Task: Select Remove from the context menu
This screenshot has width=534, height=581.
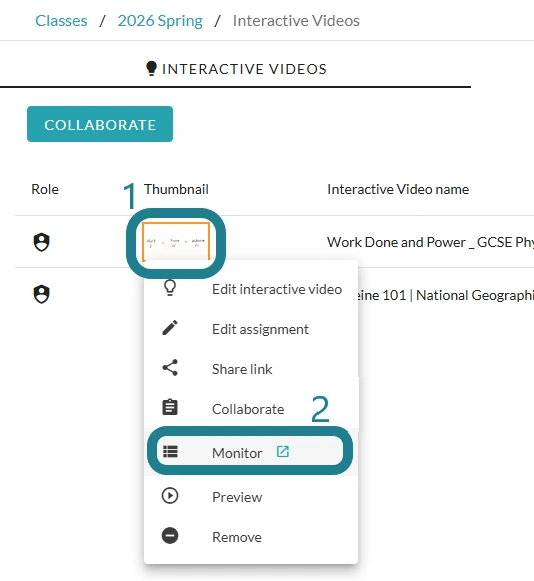Action: (x=251, y=537)
